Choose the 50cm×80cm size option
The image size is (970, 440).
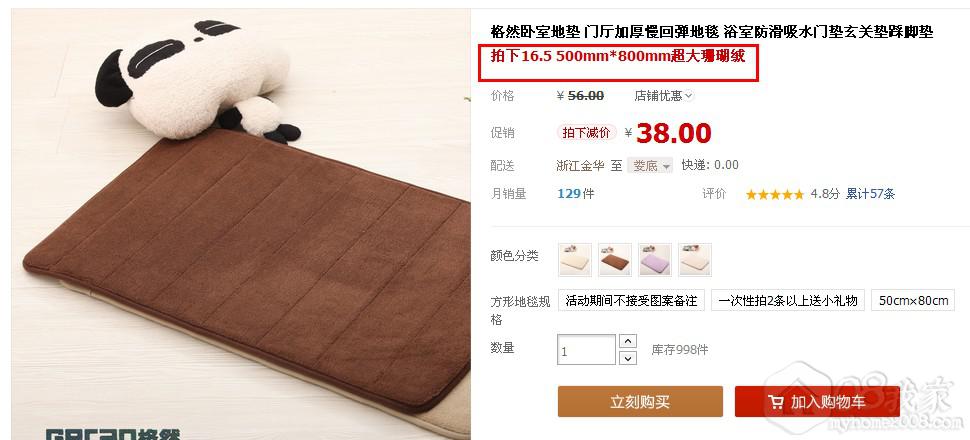[x=914, y=301]
